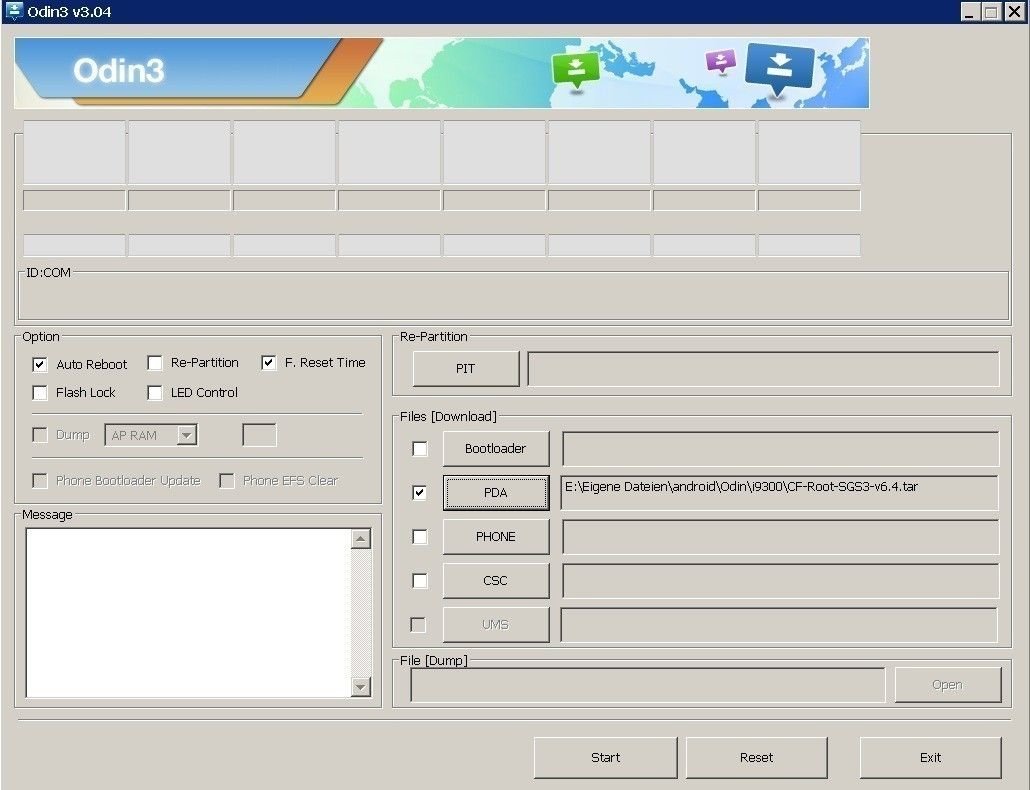This screenshot has height=790, width=1030.
Task: Minimize the Odin3 window
Action: [970, 12]
